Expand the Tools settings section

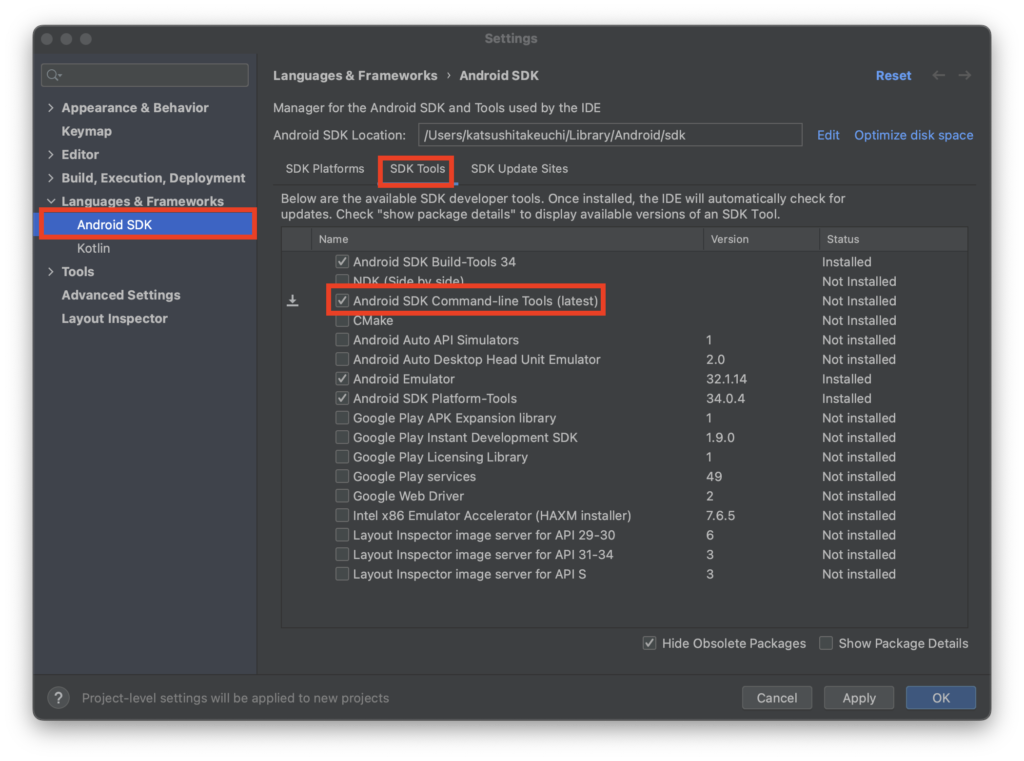click(51, 272)
